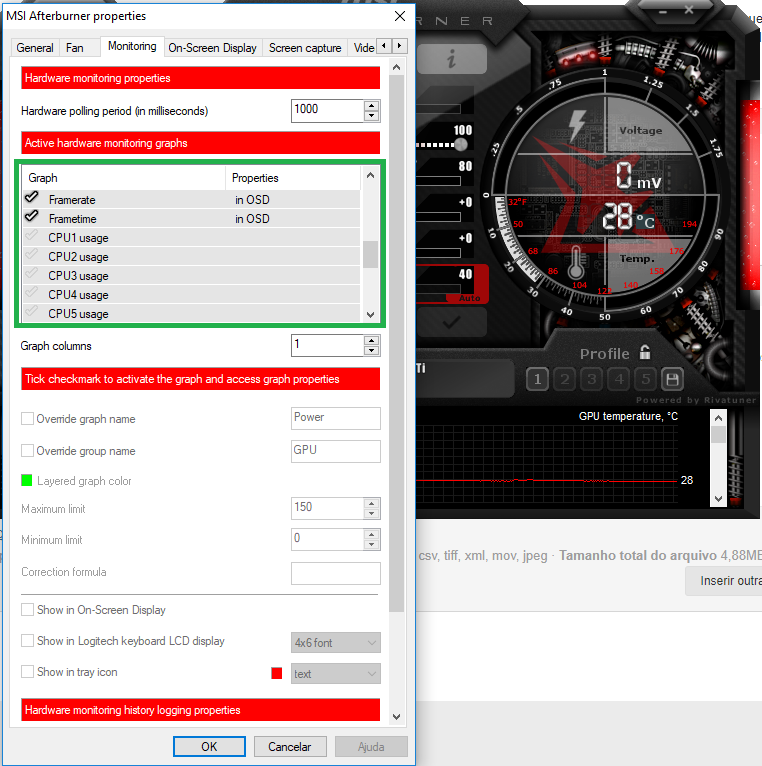Uncheck the Frametime graph checkmark
The height and width of the screenshot is (766, 762).
pyautogui.click(x=31, y=218)
